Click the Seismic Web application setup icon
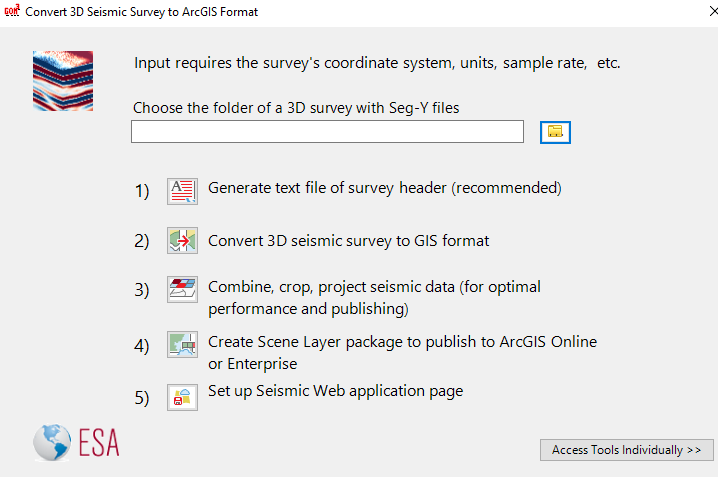Viewport: 718px width, 477px height. click(x=182, y=396)
